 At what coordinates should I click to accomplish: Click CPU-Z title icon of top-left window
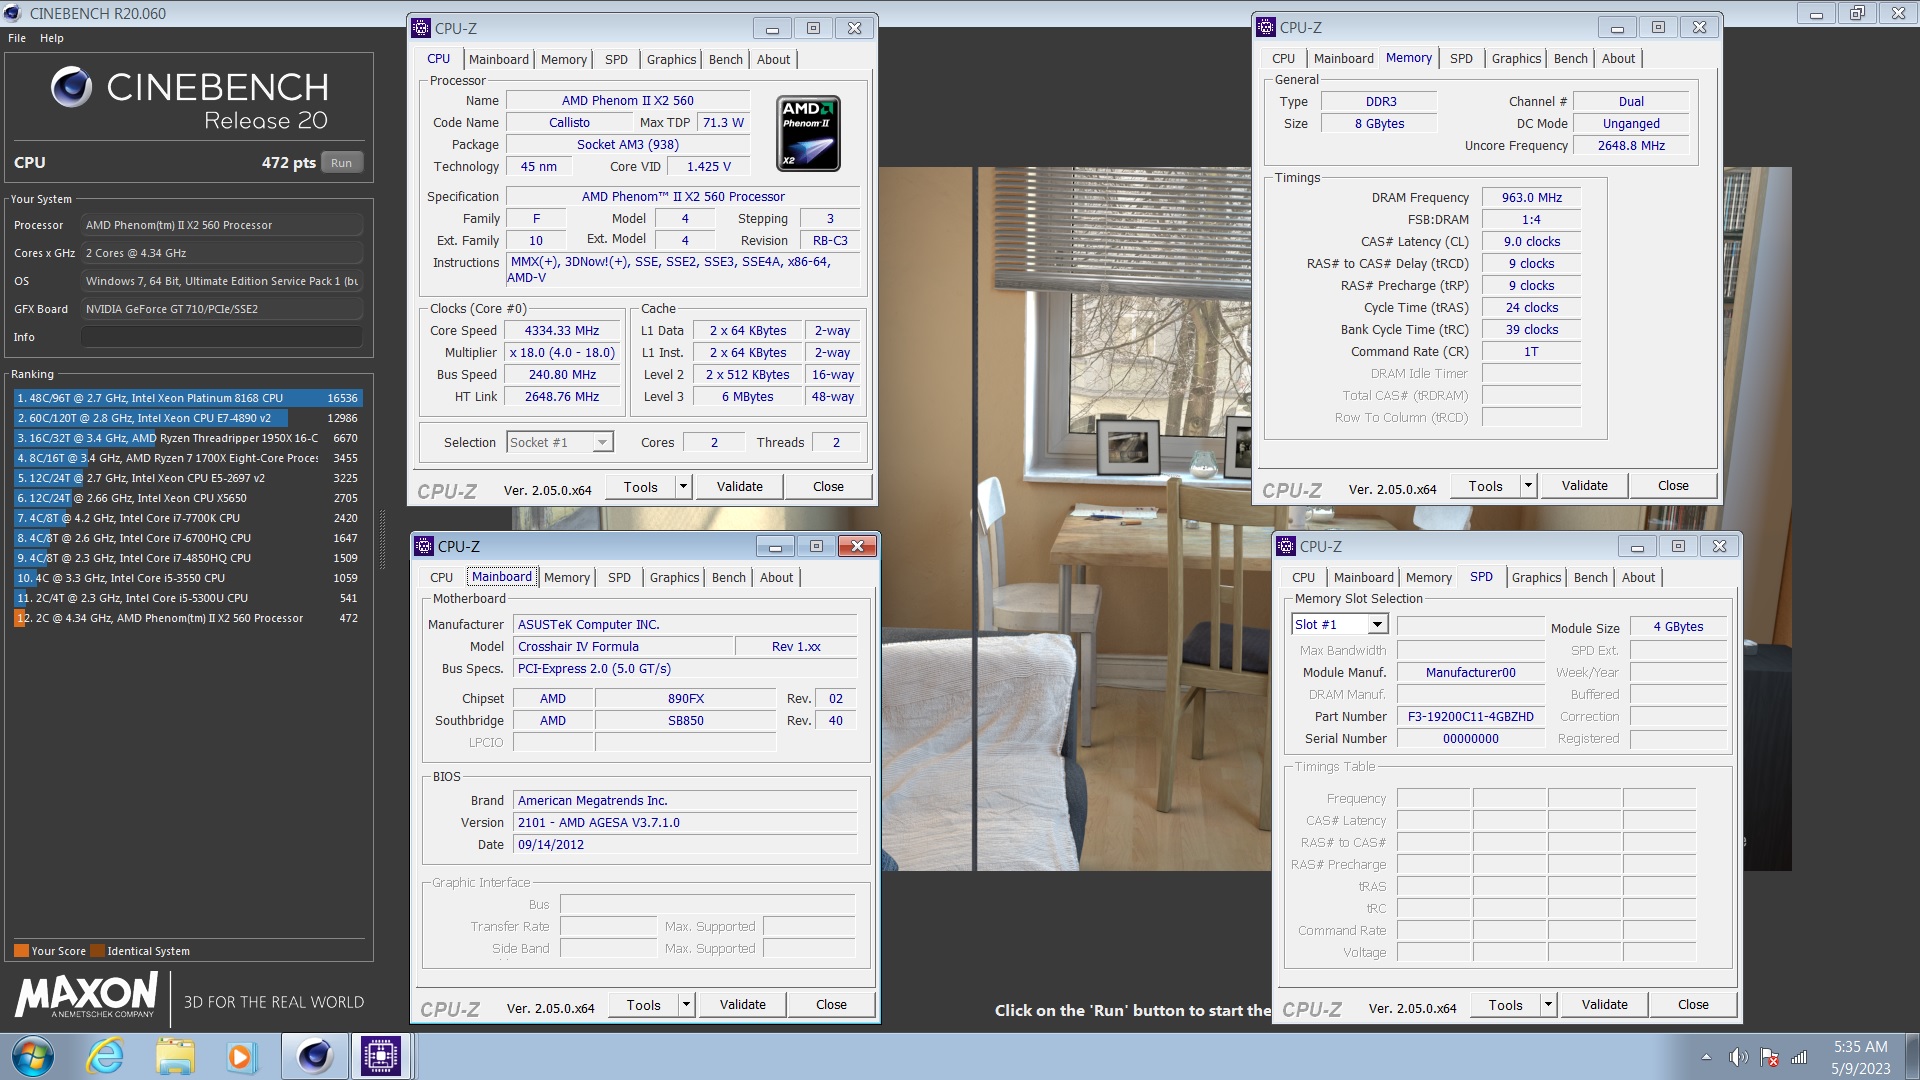click(x=422, y=28)
